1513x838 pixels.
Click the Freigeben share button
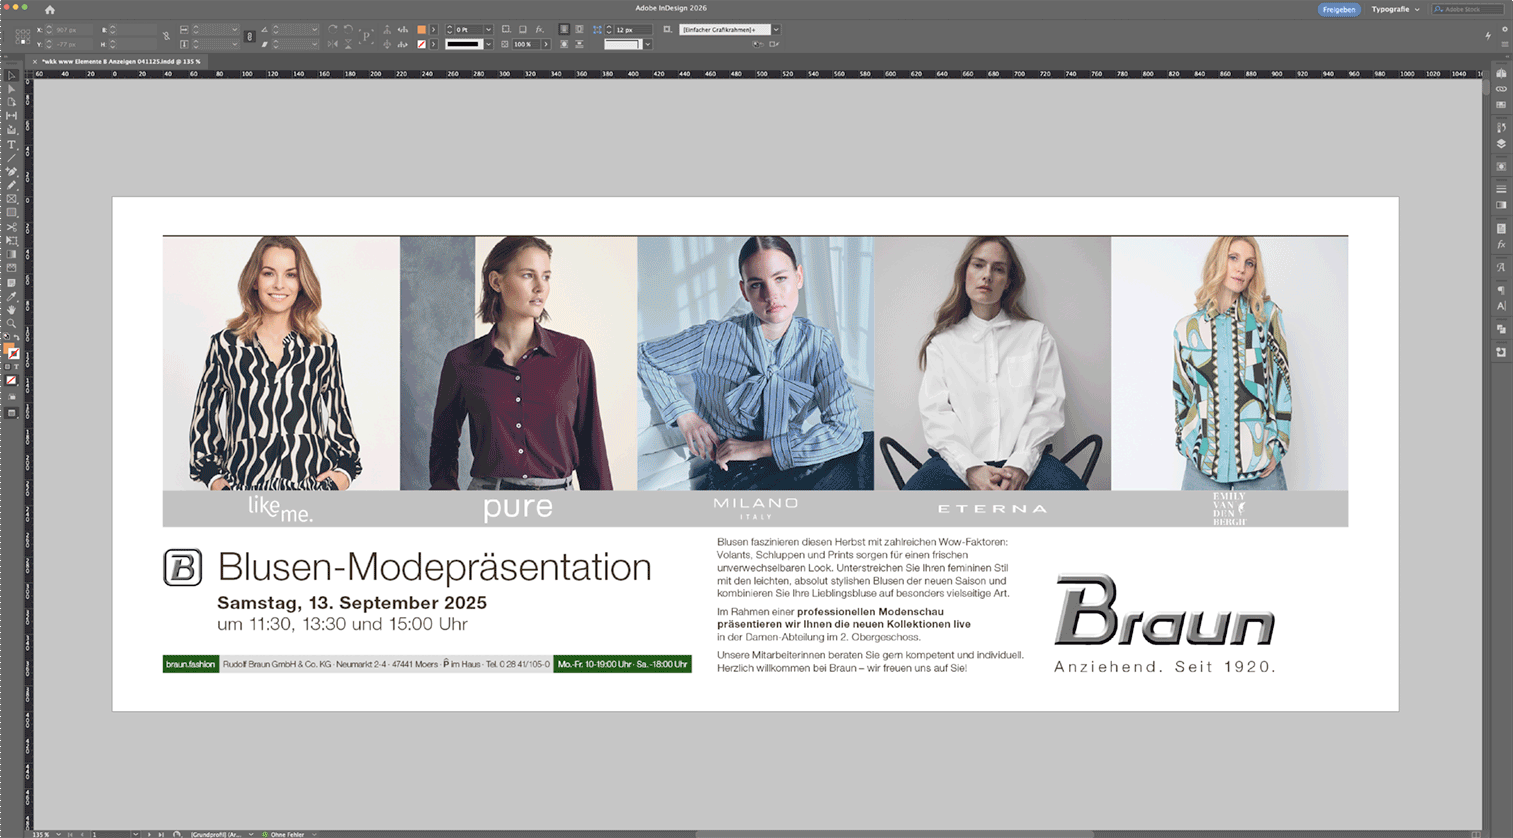[1338, 9]
